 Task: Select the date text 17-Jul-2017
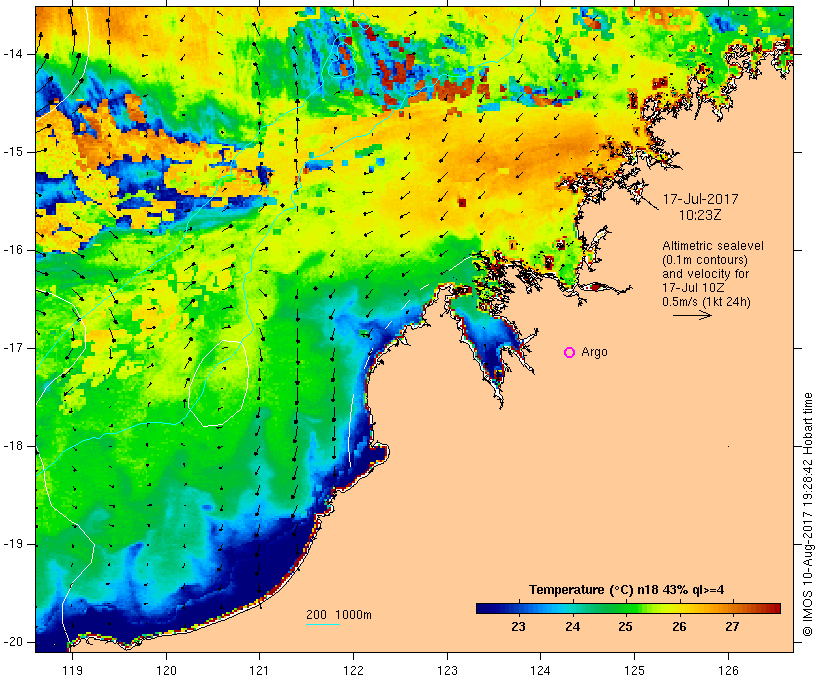point(700,199)
